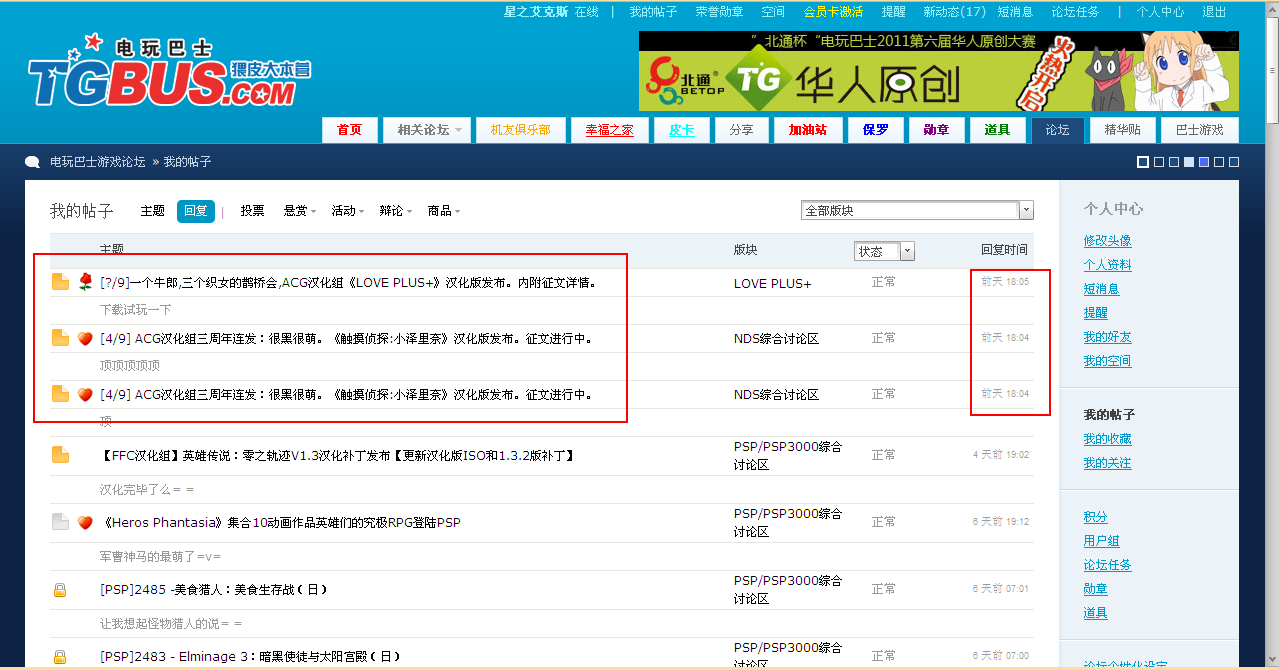Click username 星之艾克斯 in top bar
Screen dimensions: 1279x670
[x=536, y=12]
